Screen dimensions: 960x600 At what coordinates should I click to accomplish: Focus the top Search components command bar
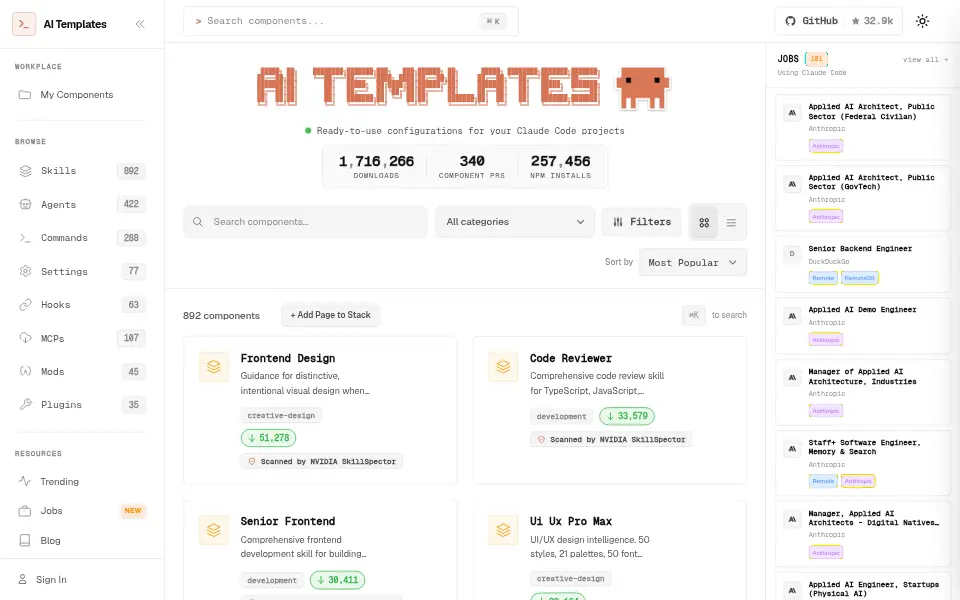click(x=351, y=21)
